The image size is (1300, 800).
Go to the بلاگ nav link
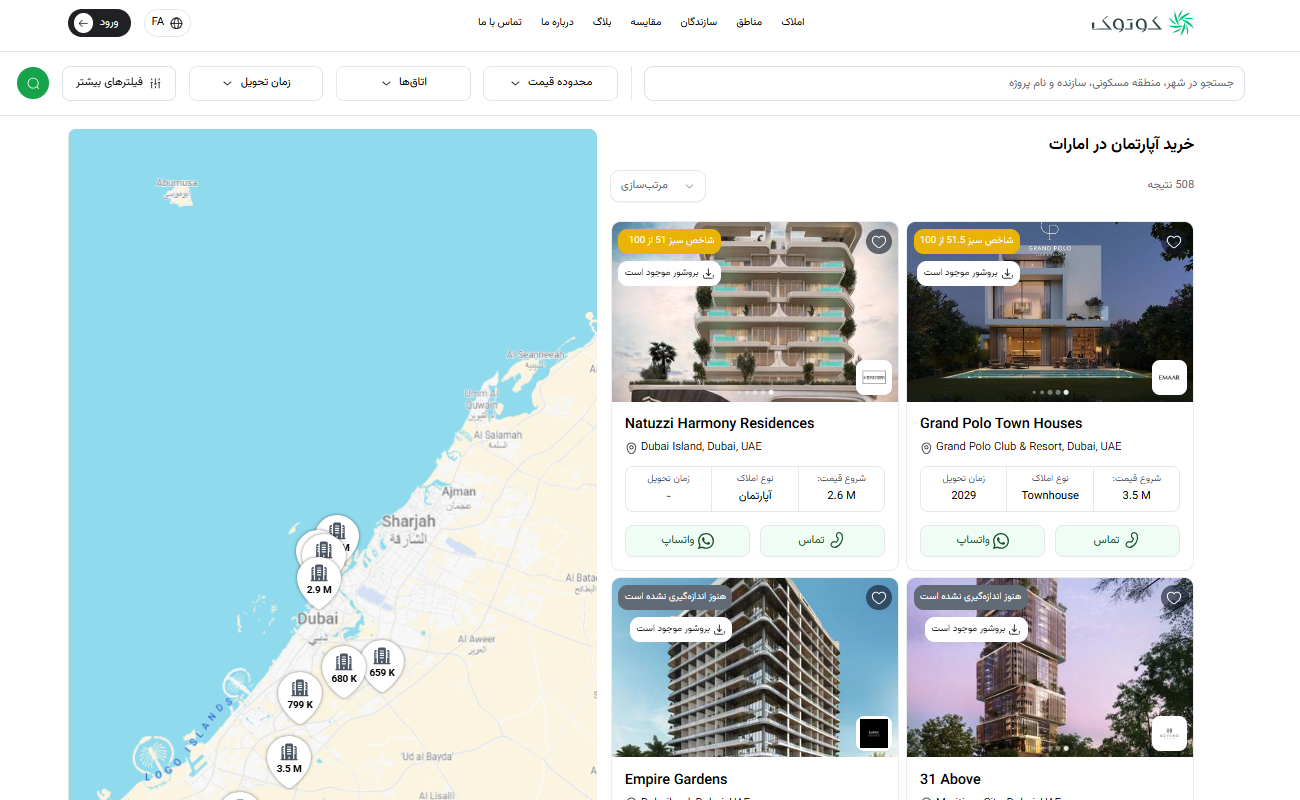coord(602,22)
